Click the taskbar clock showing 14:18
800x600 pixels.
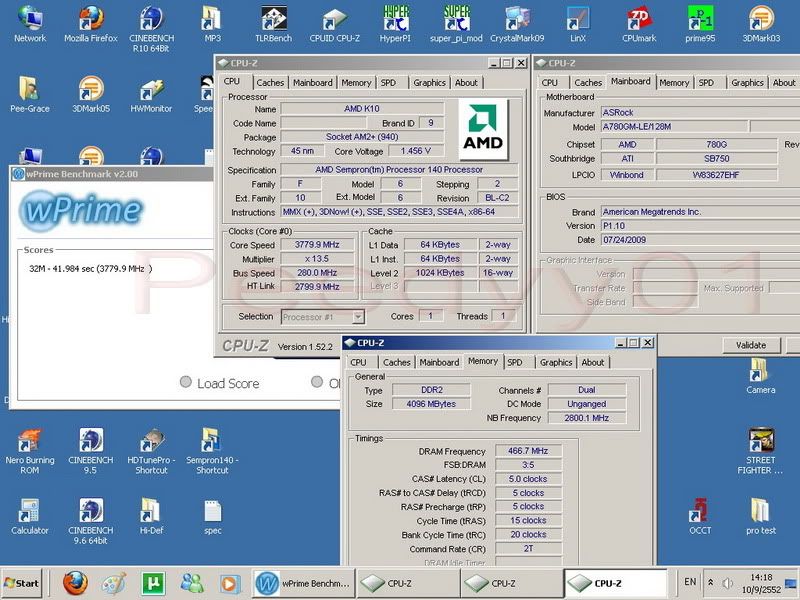pos(761,583)
